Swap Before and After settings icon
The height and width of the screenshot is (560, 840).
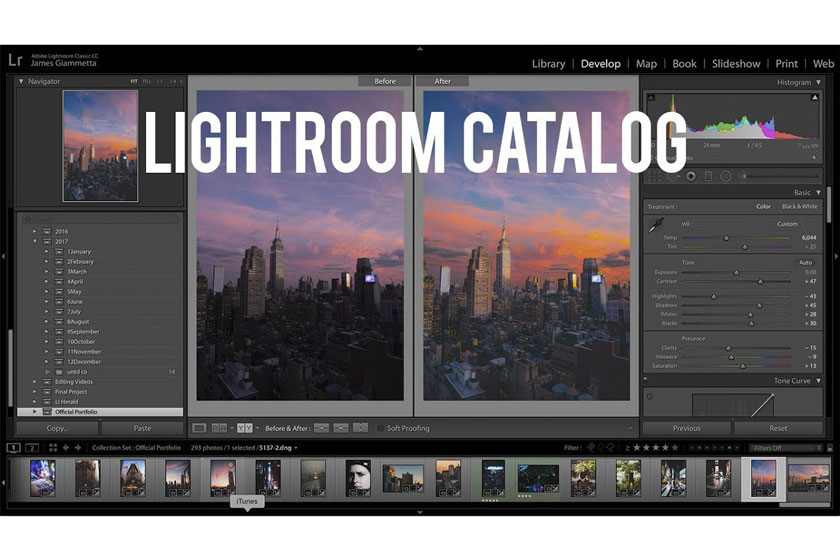pos(361,428)
